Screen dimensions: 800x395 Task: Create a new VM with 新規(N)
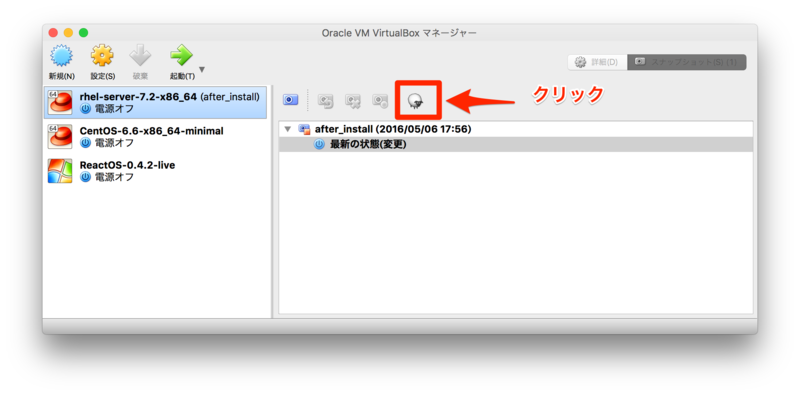coord(62,62)
